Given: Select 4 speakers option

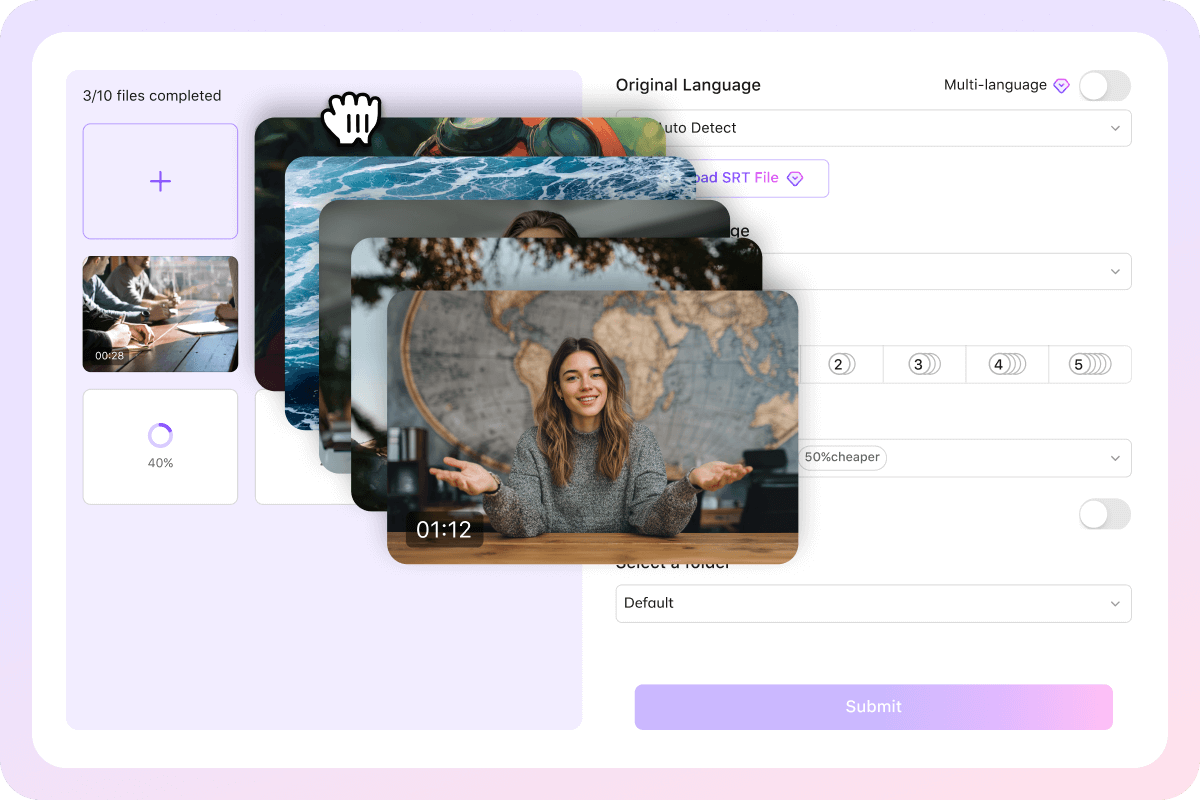Looking at the screenshot, I should point(1007,364).
